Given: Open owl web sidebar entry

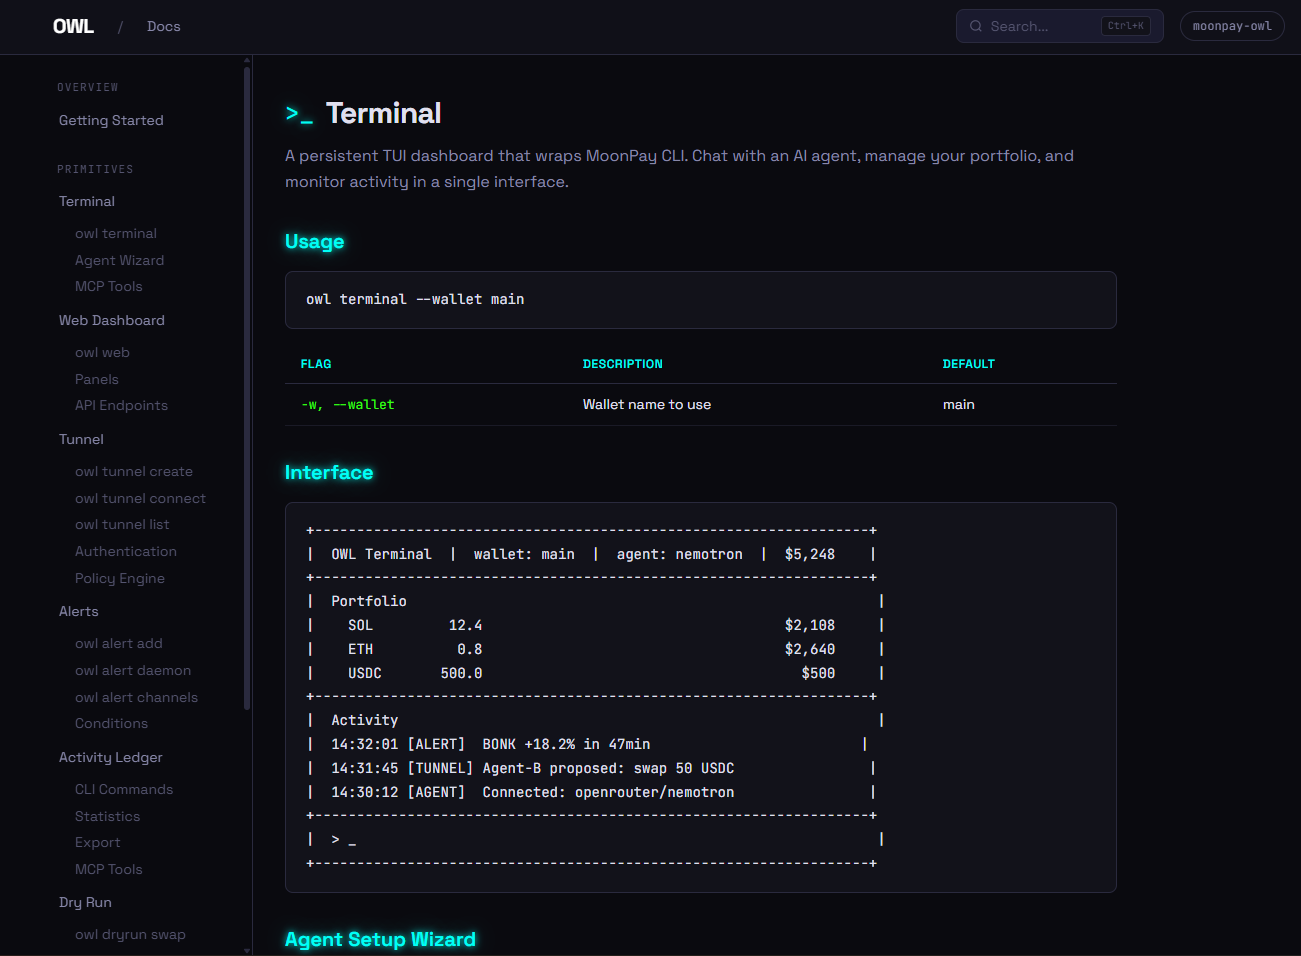Looking at the screenshot, I should coord(102,352).
